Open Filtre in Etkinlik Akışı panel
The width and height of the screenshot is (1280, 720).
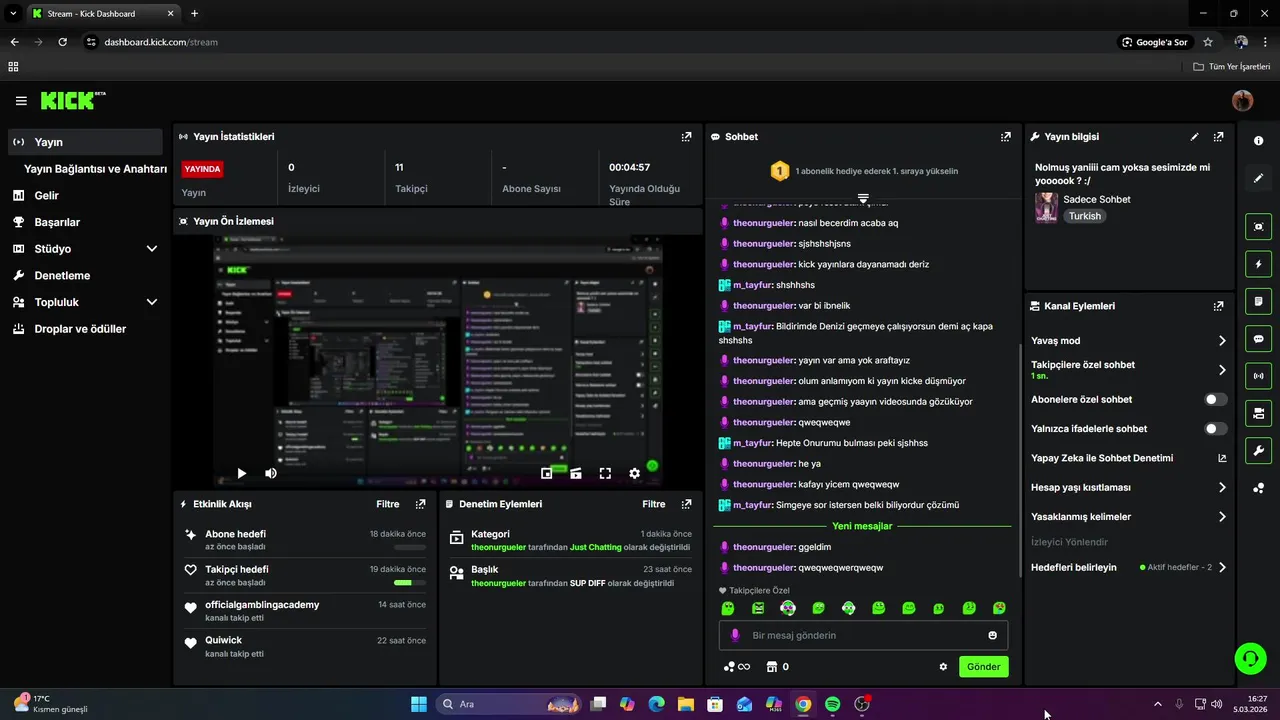click(x=387, y=504)
